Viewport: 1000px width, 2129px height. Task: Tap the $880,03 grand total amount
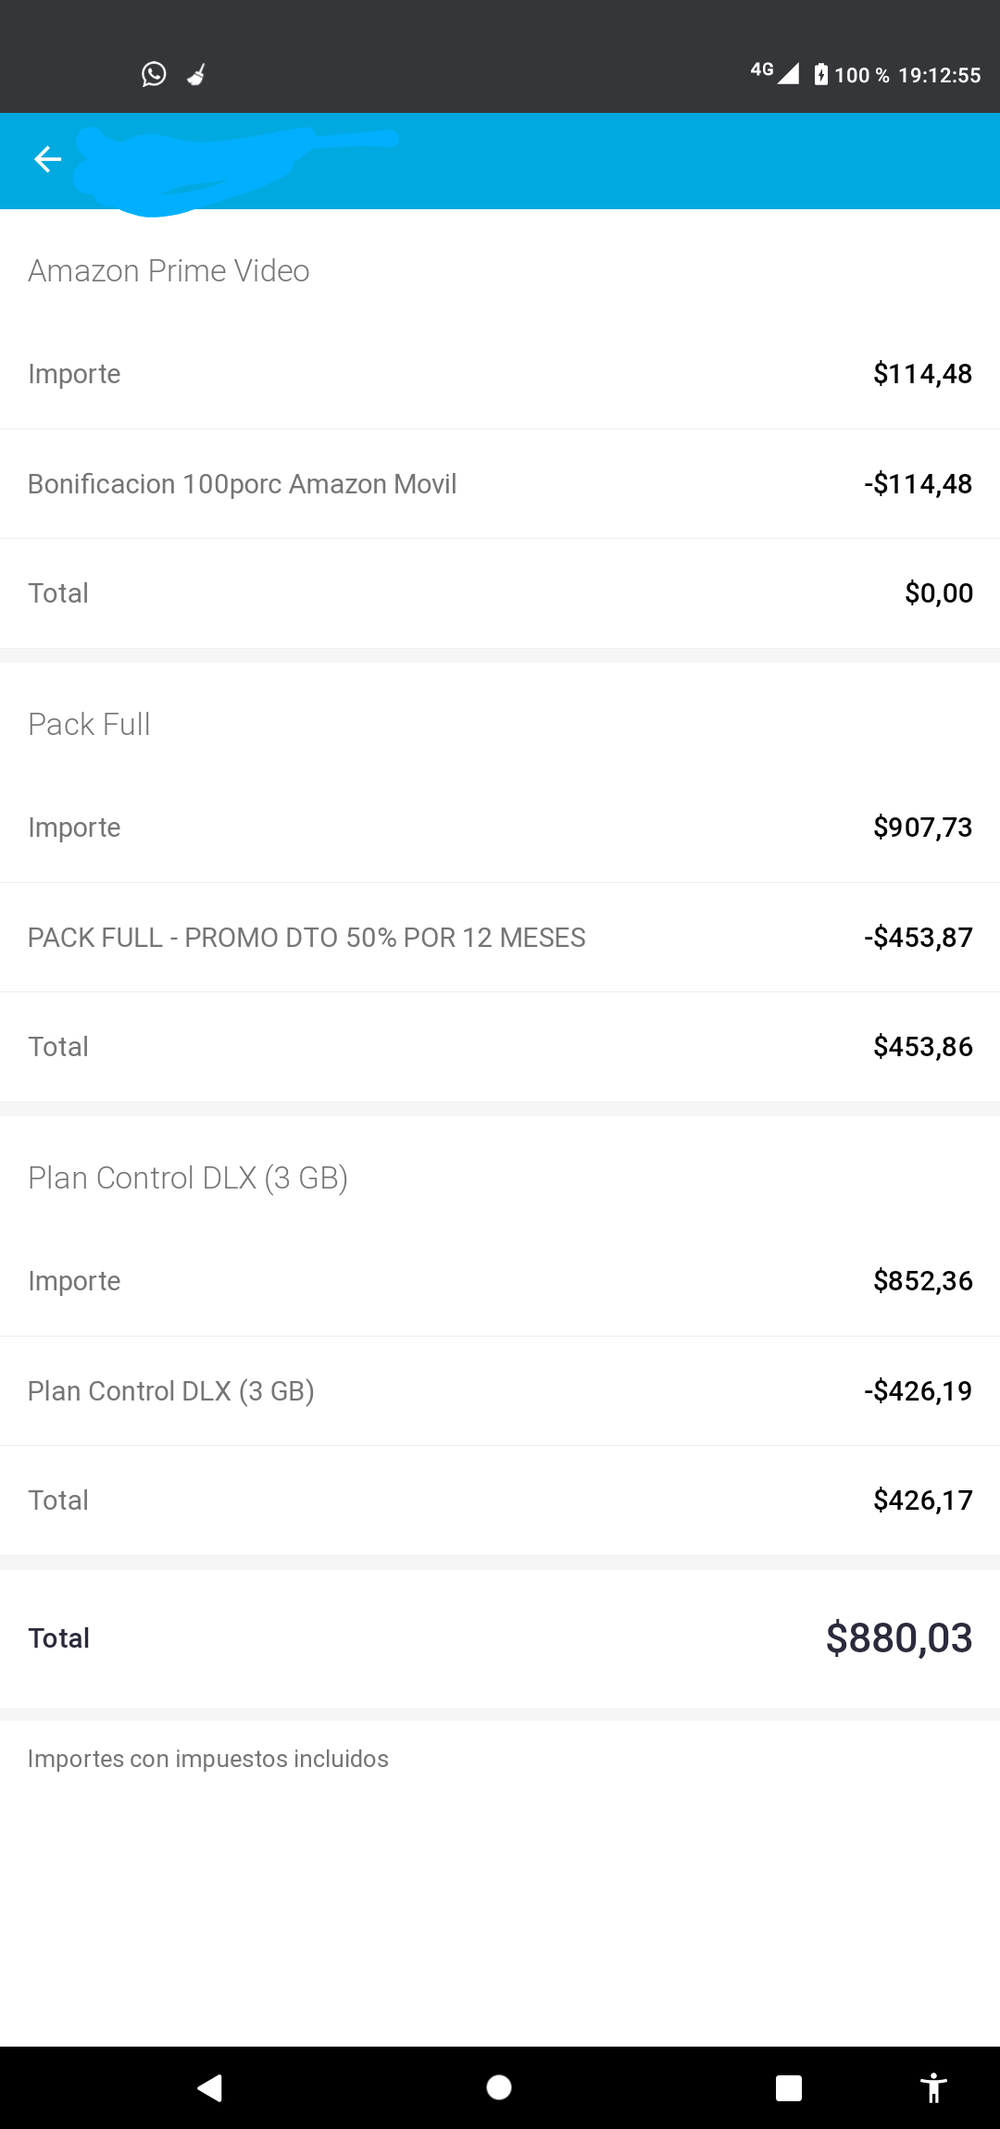click(x=898, y=1638)
